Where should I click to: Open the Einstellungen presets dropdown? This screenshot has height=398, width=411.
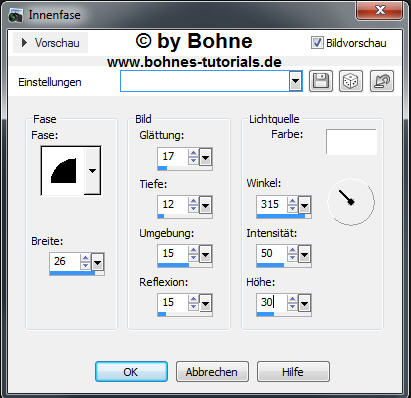tap(295, 81)
